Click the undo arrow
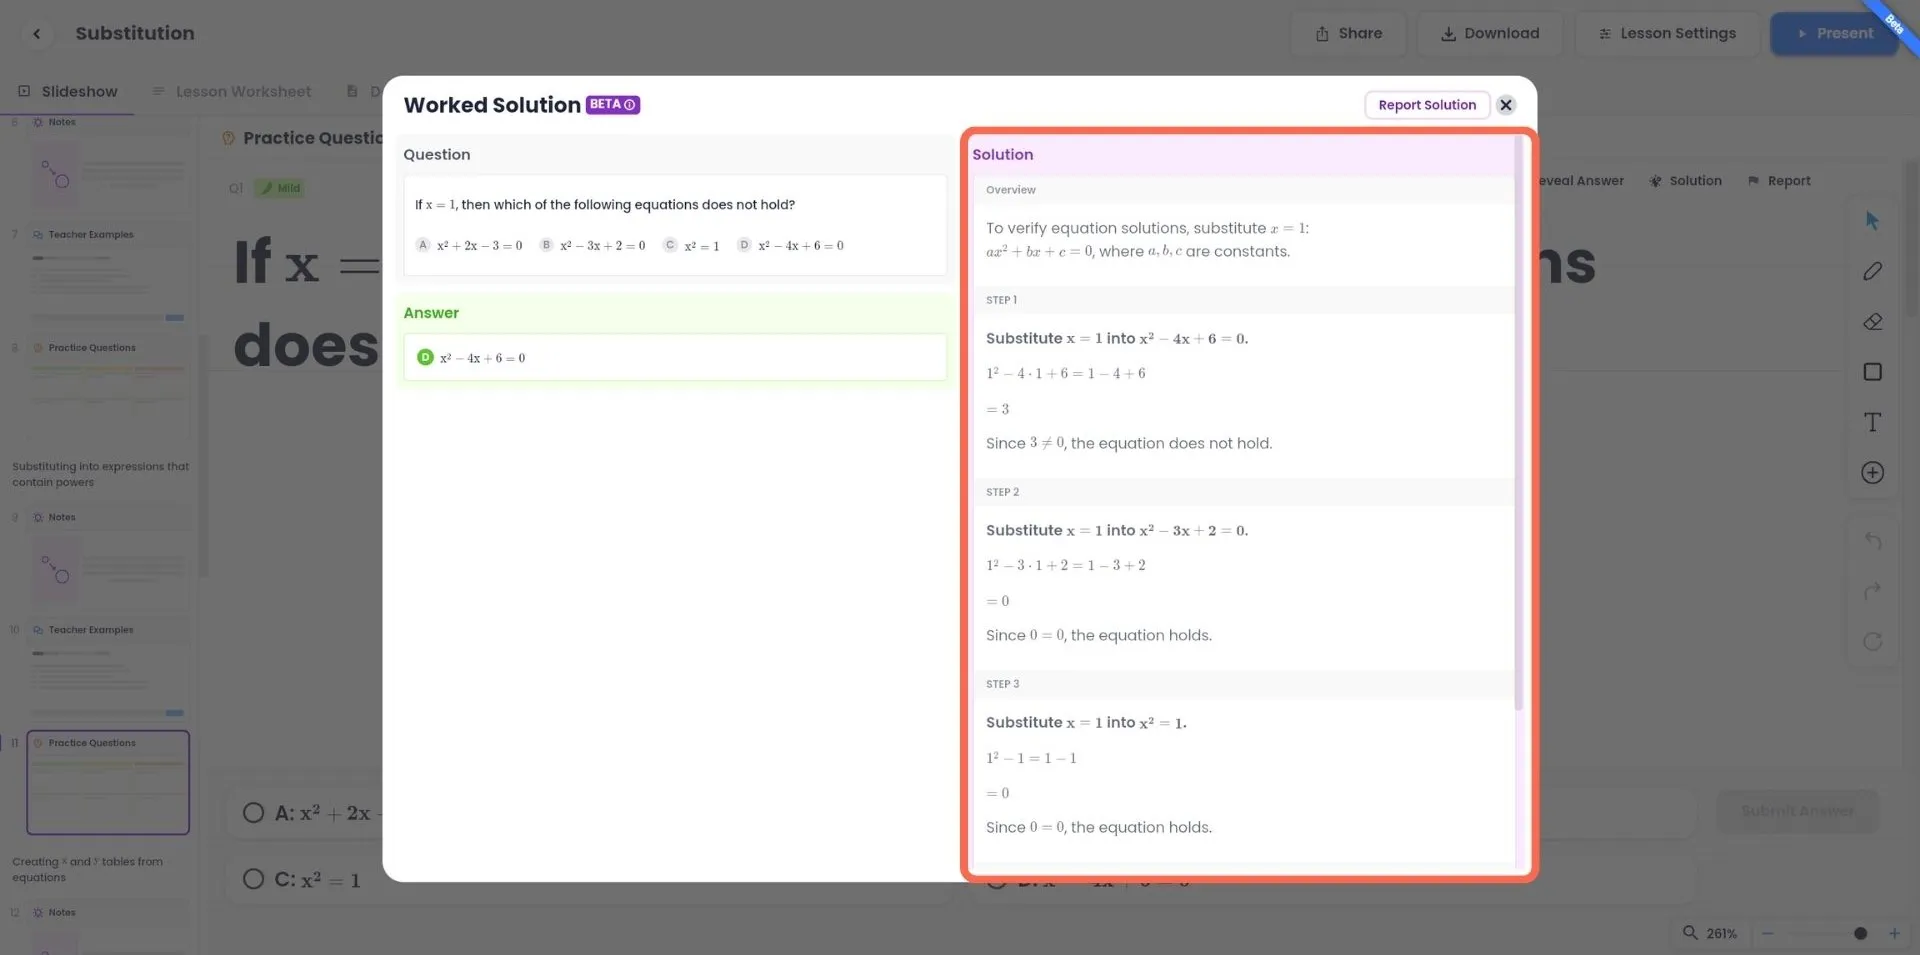 pyautogui.click(x=1872, y=541)
